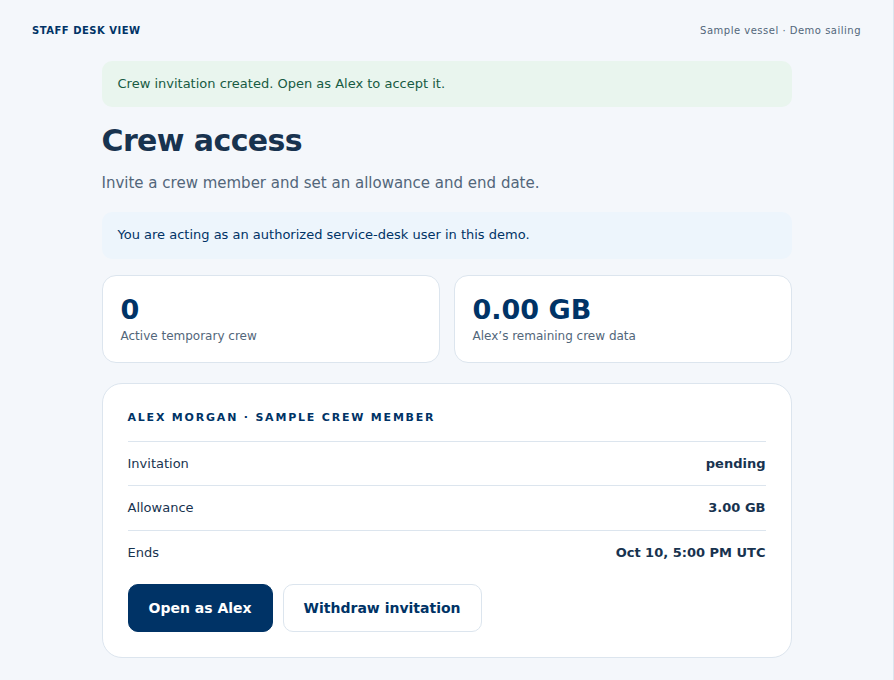Viewport: 894px width, 680px height.
Task: Click the '0' active crew count
Action: tap(130, 309)
